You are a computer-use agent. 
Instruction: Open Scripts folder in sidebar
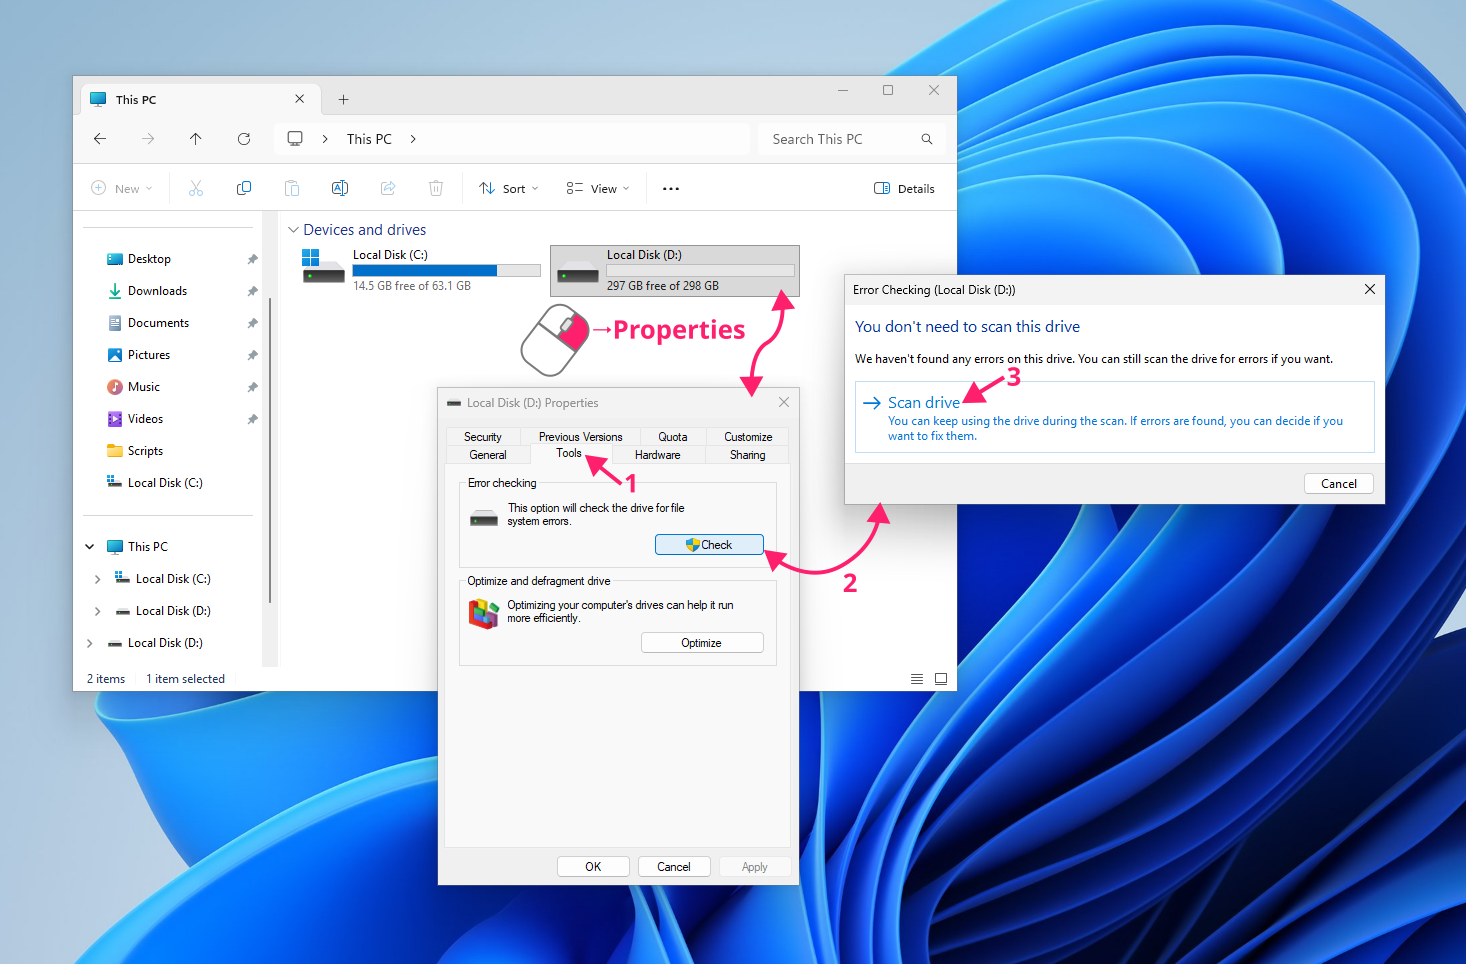(x=145, y=451)
